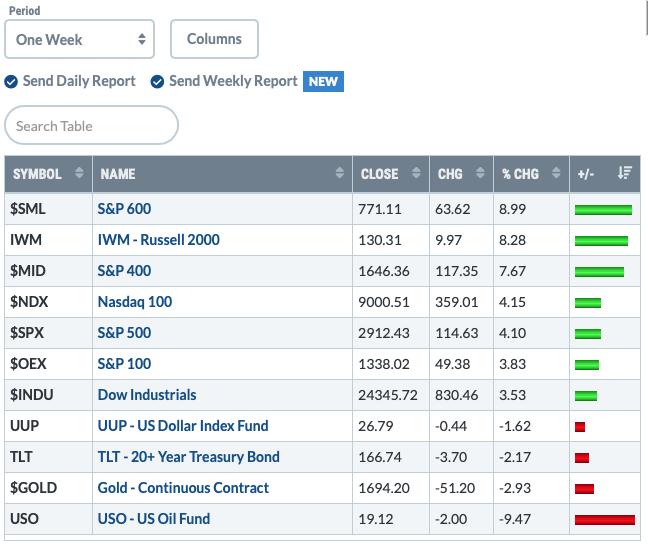
Task: Click the change value 49.38
Action: tap(452, 364)
